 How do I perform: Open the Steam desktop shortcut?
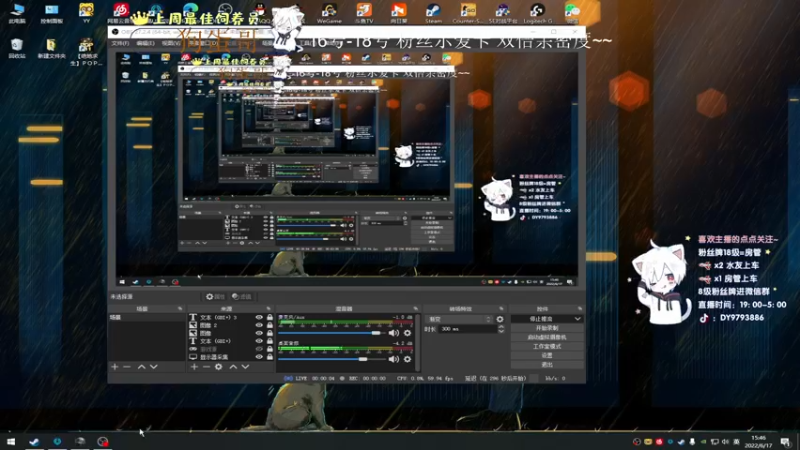click(433, 13)
